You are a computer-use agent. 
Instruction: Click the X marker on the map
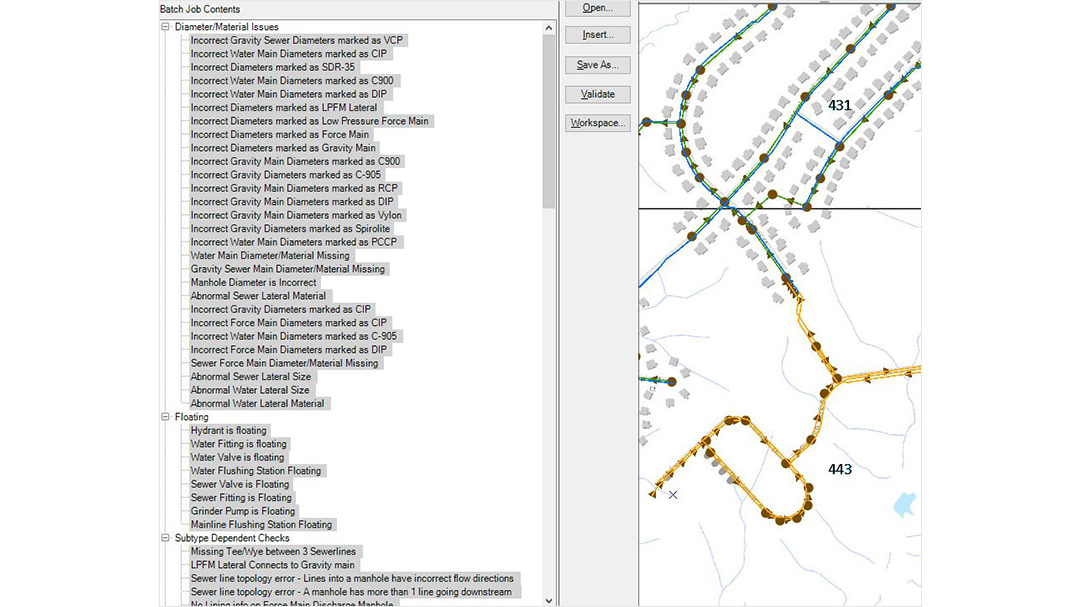pyautogui.click(x=673, y=495)
